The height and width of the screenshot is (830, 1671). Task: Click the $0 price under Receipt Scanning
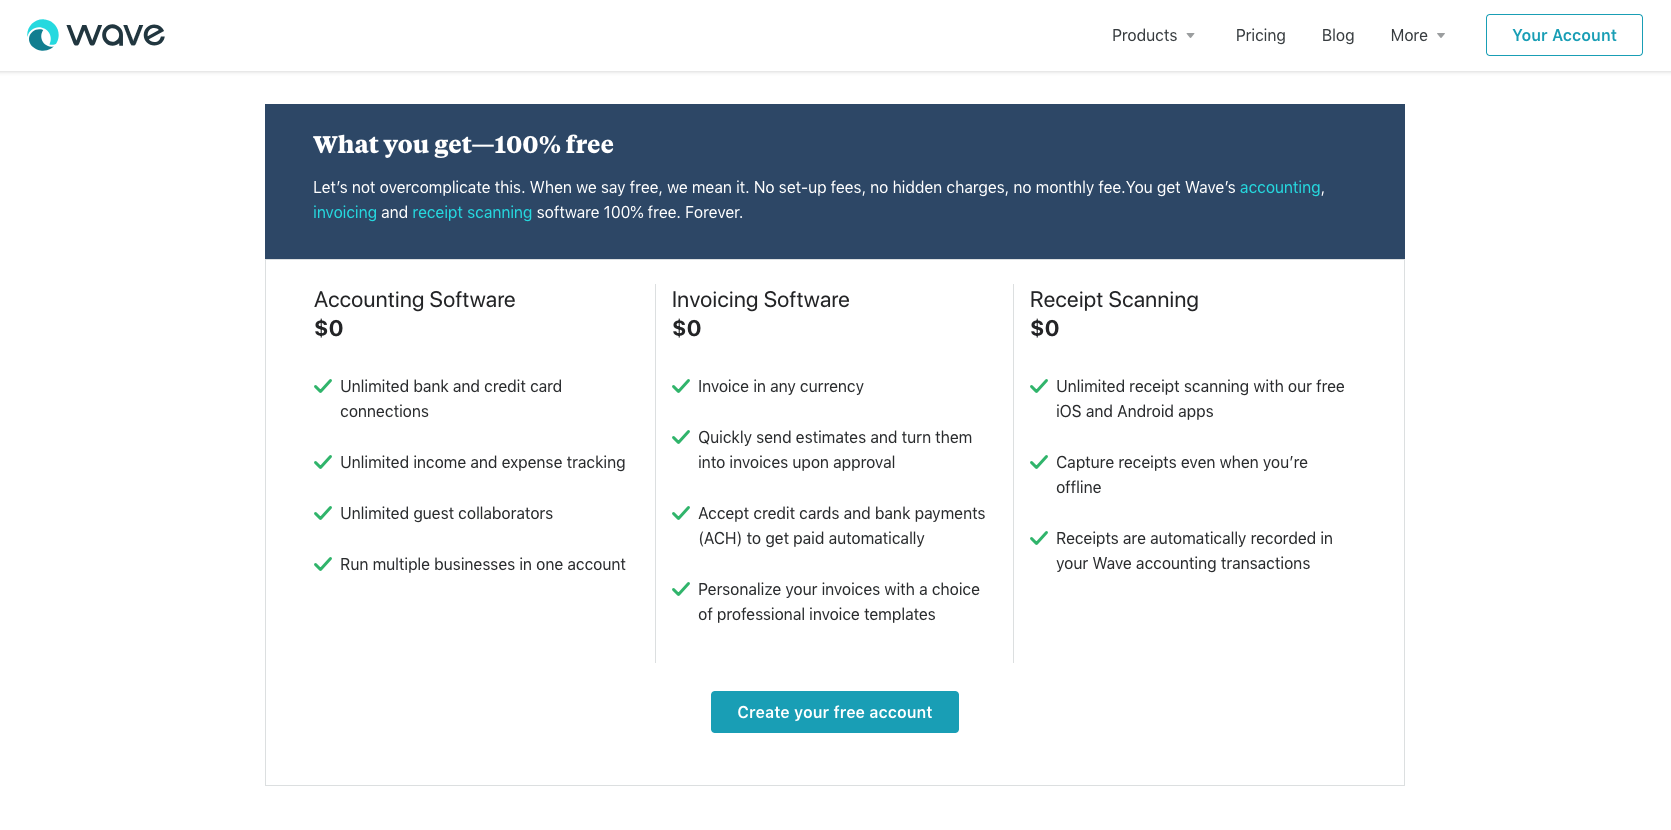pos(1045,328)
